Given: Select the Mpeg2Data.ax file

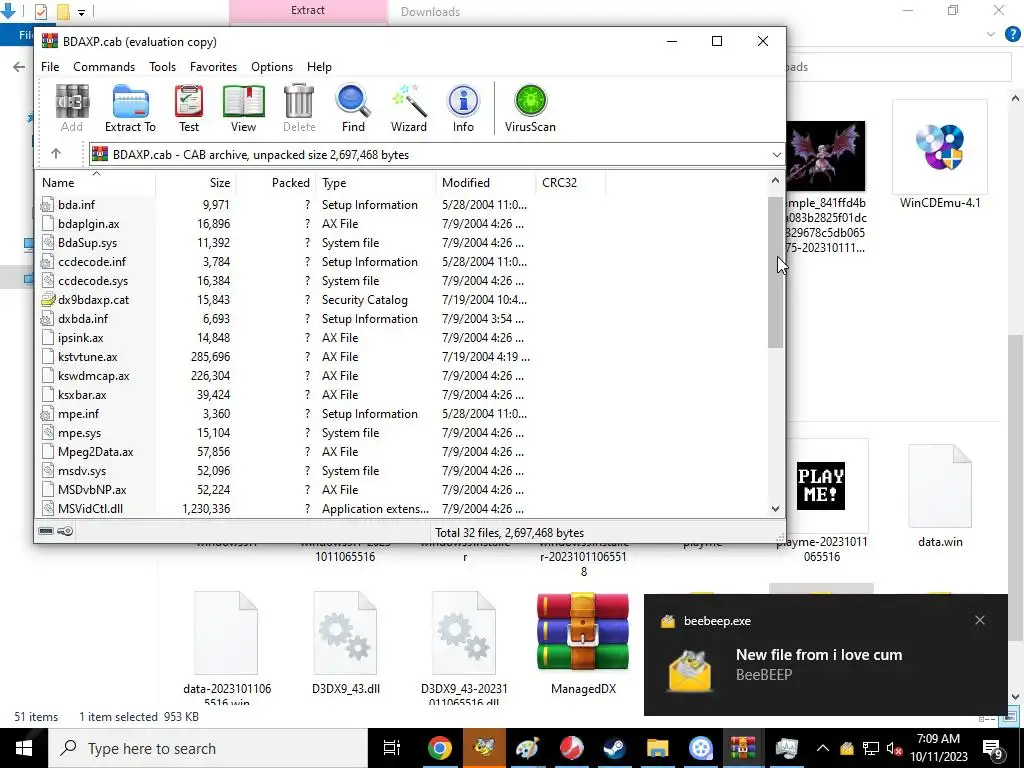Looking at the screenshot, I should (x=95, y=452).
